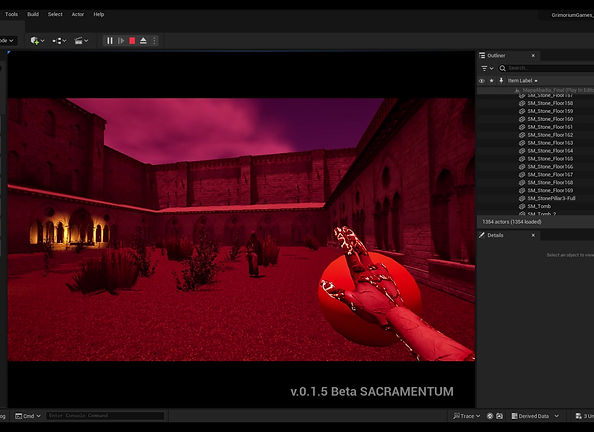Open the Select menu

click(x=55, y=14)
